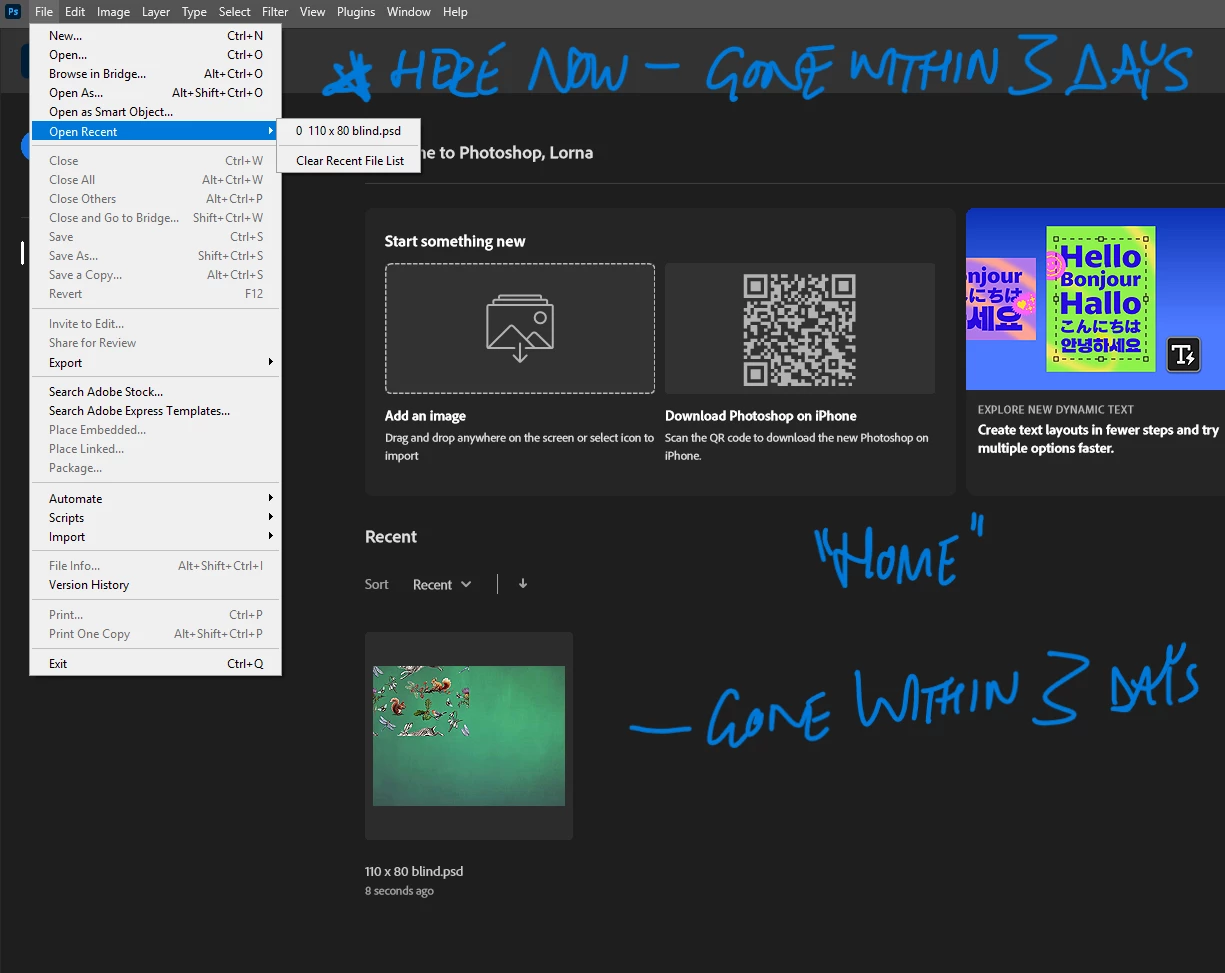The image size is (1225, 973).
Task: Select Search Adobe Express Templates... entry
Action: [156, 411]
